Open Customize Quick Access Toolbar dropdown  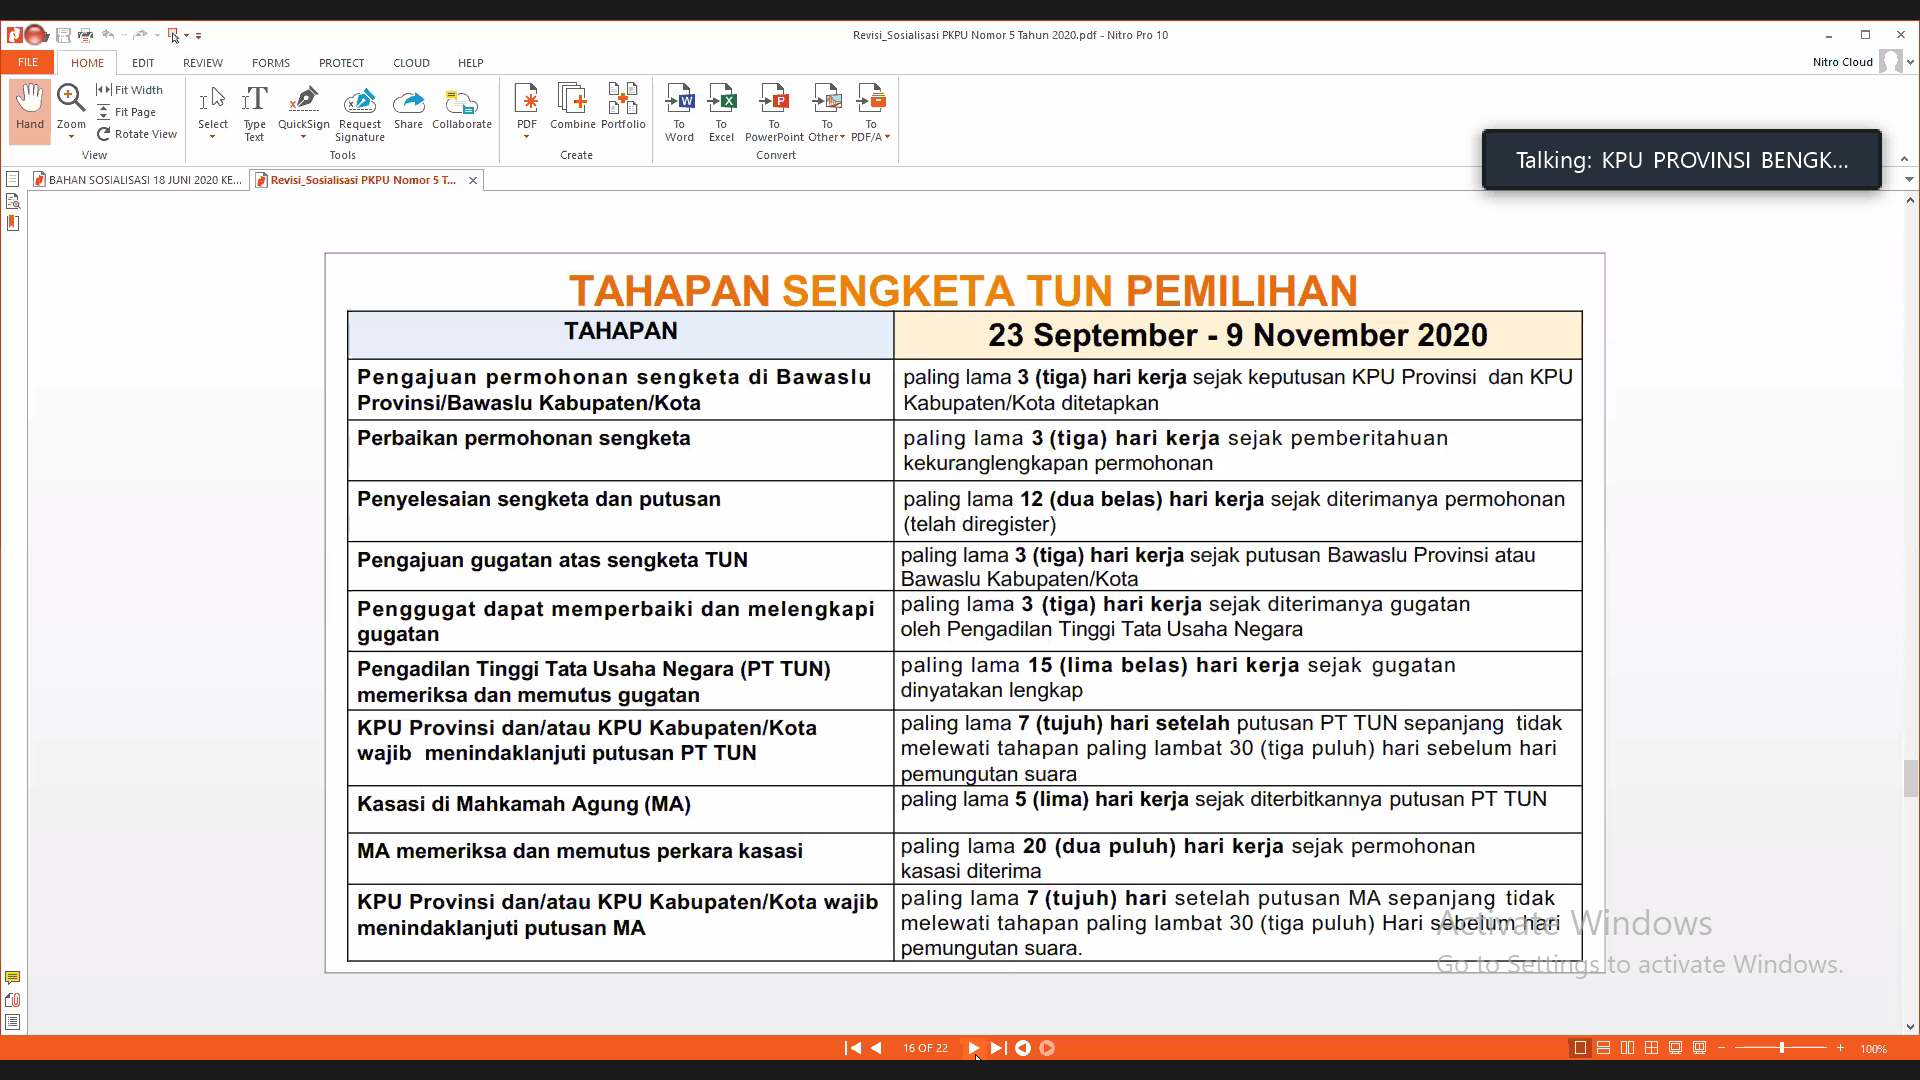pos(198,36)
